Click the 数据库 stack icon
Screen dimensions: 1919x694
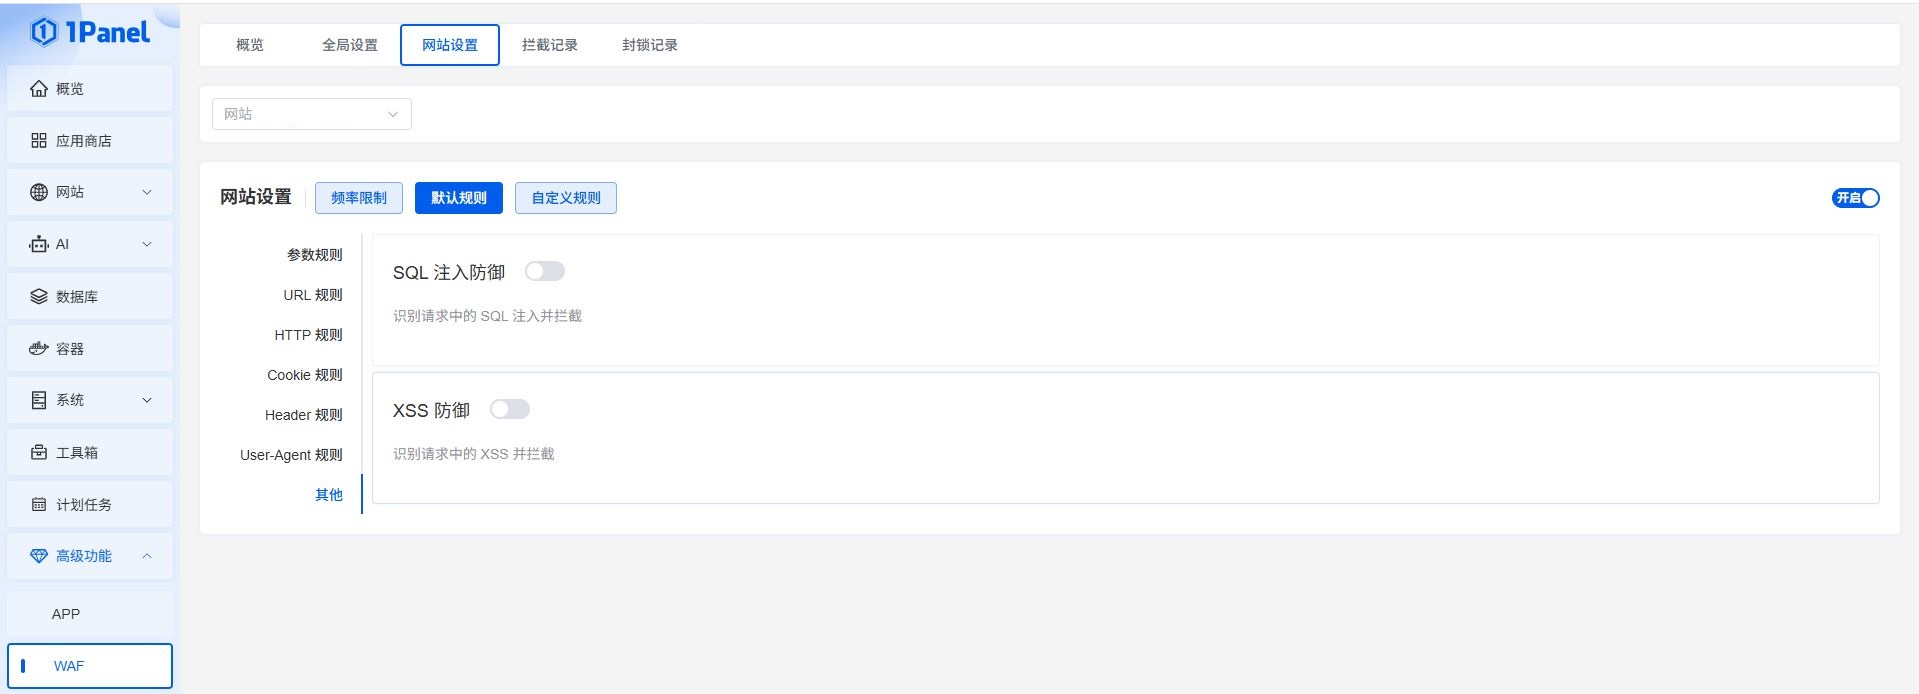[x=39, y=297]
